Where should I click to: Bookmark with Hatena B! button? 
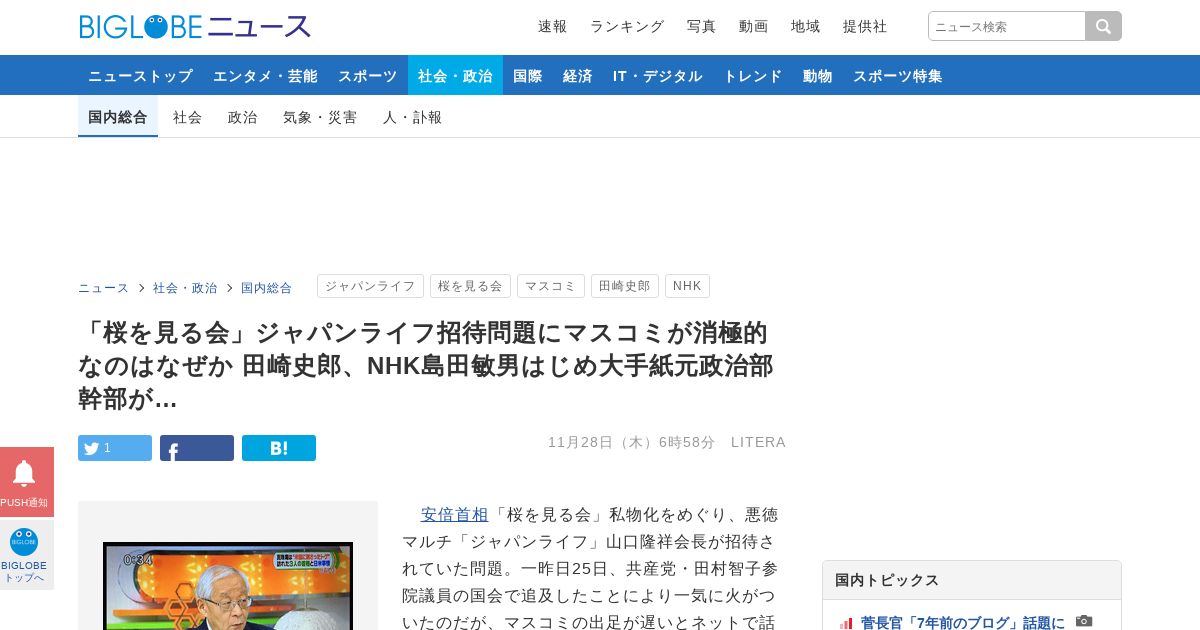point(279,448)
